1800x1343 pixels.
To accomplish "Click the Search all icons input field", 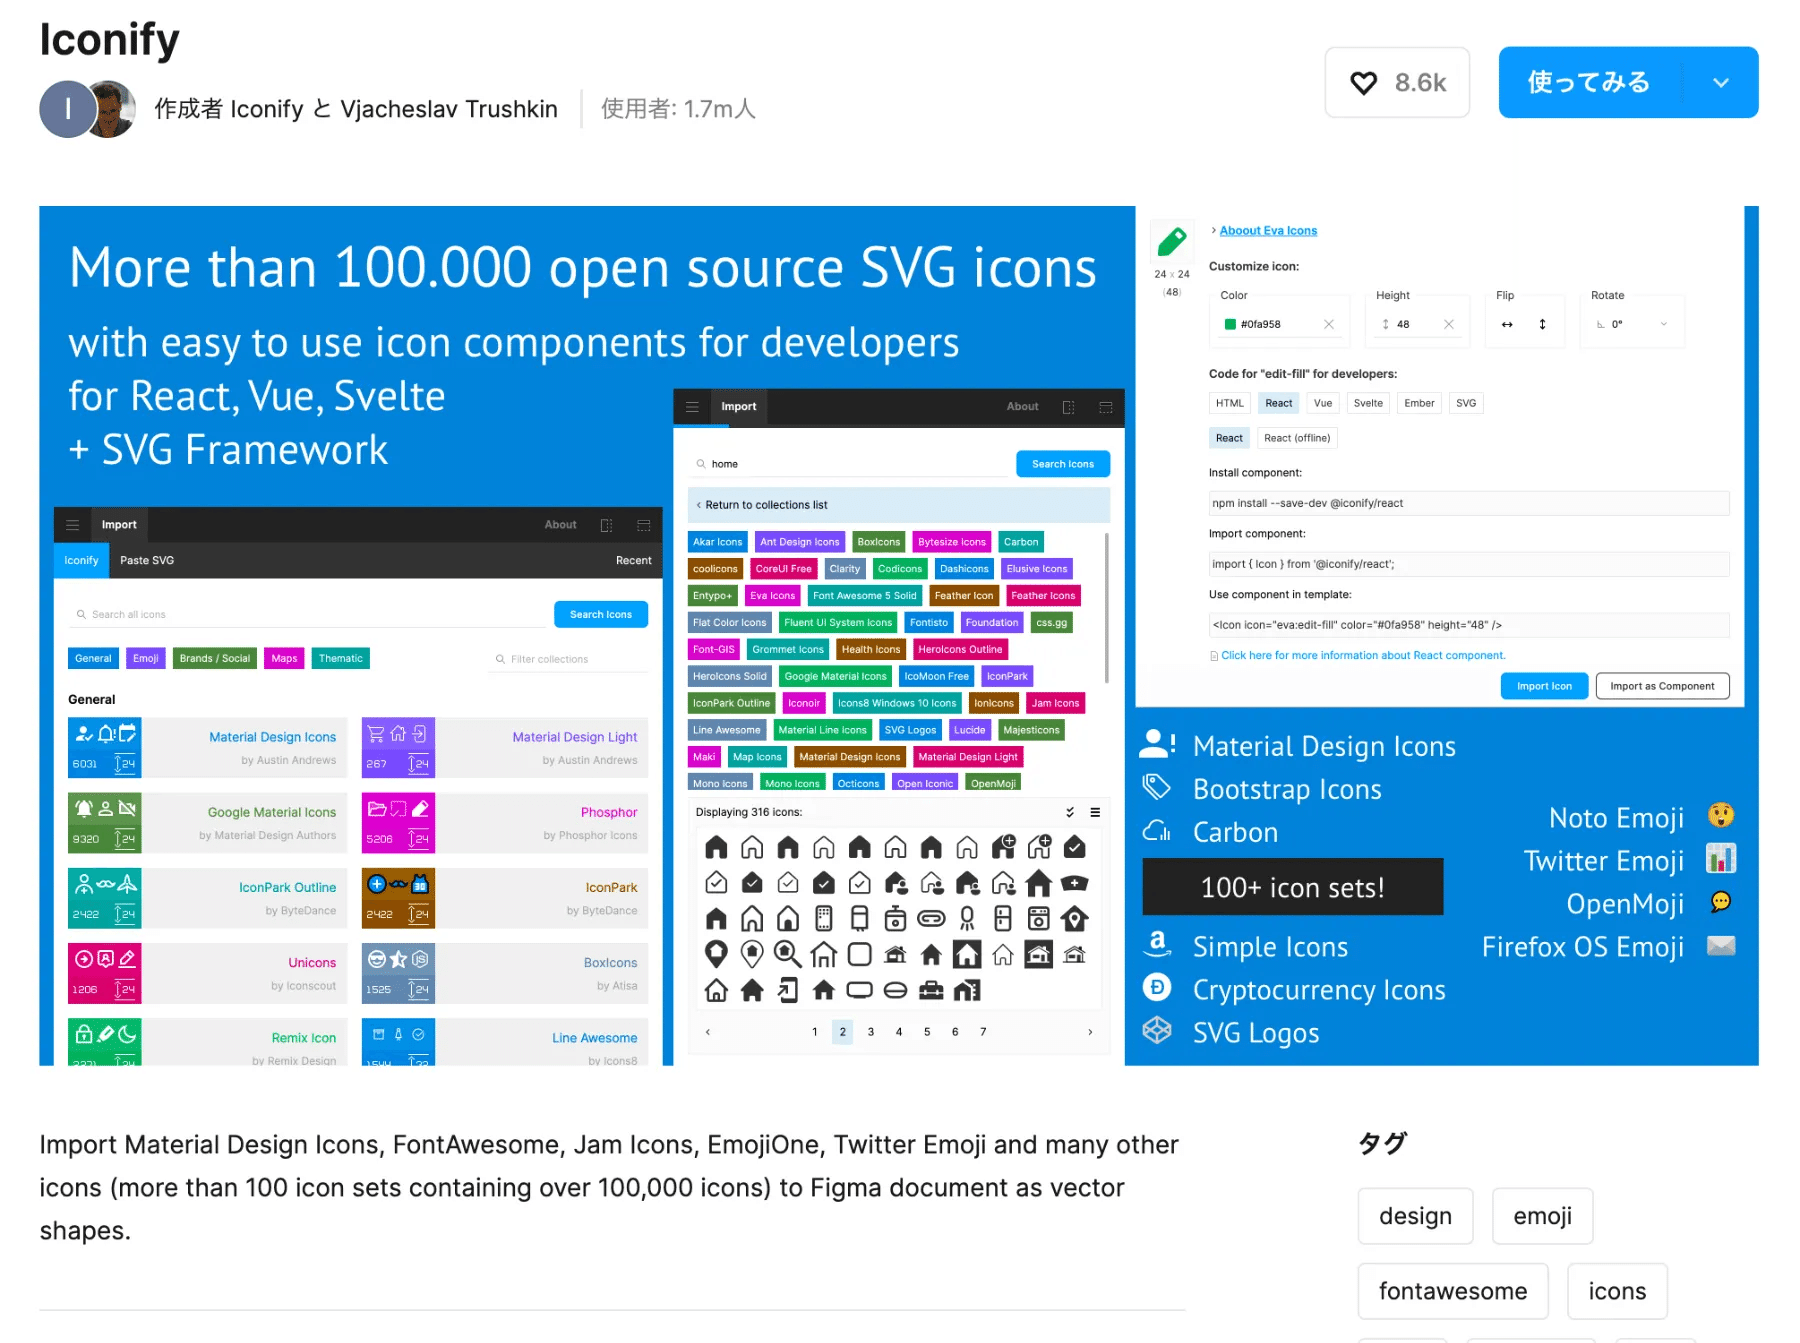I will pyautogui.click(x=310, y=615).
